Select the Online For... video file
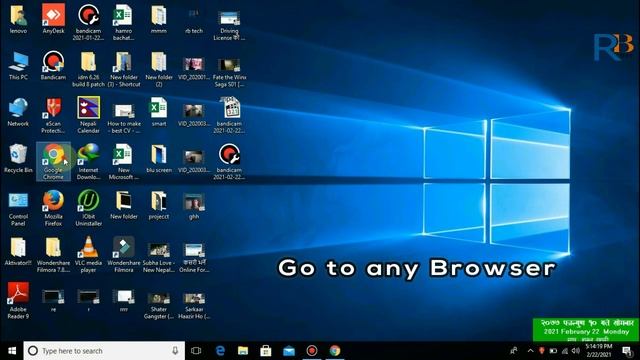Screen dimensions: 640x360 point(194,258)
